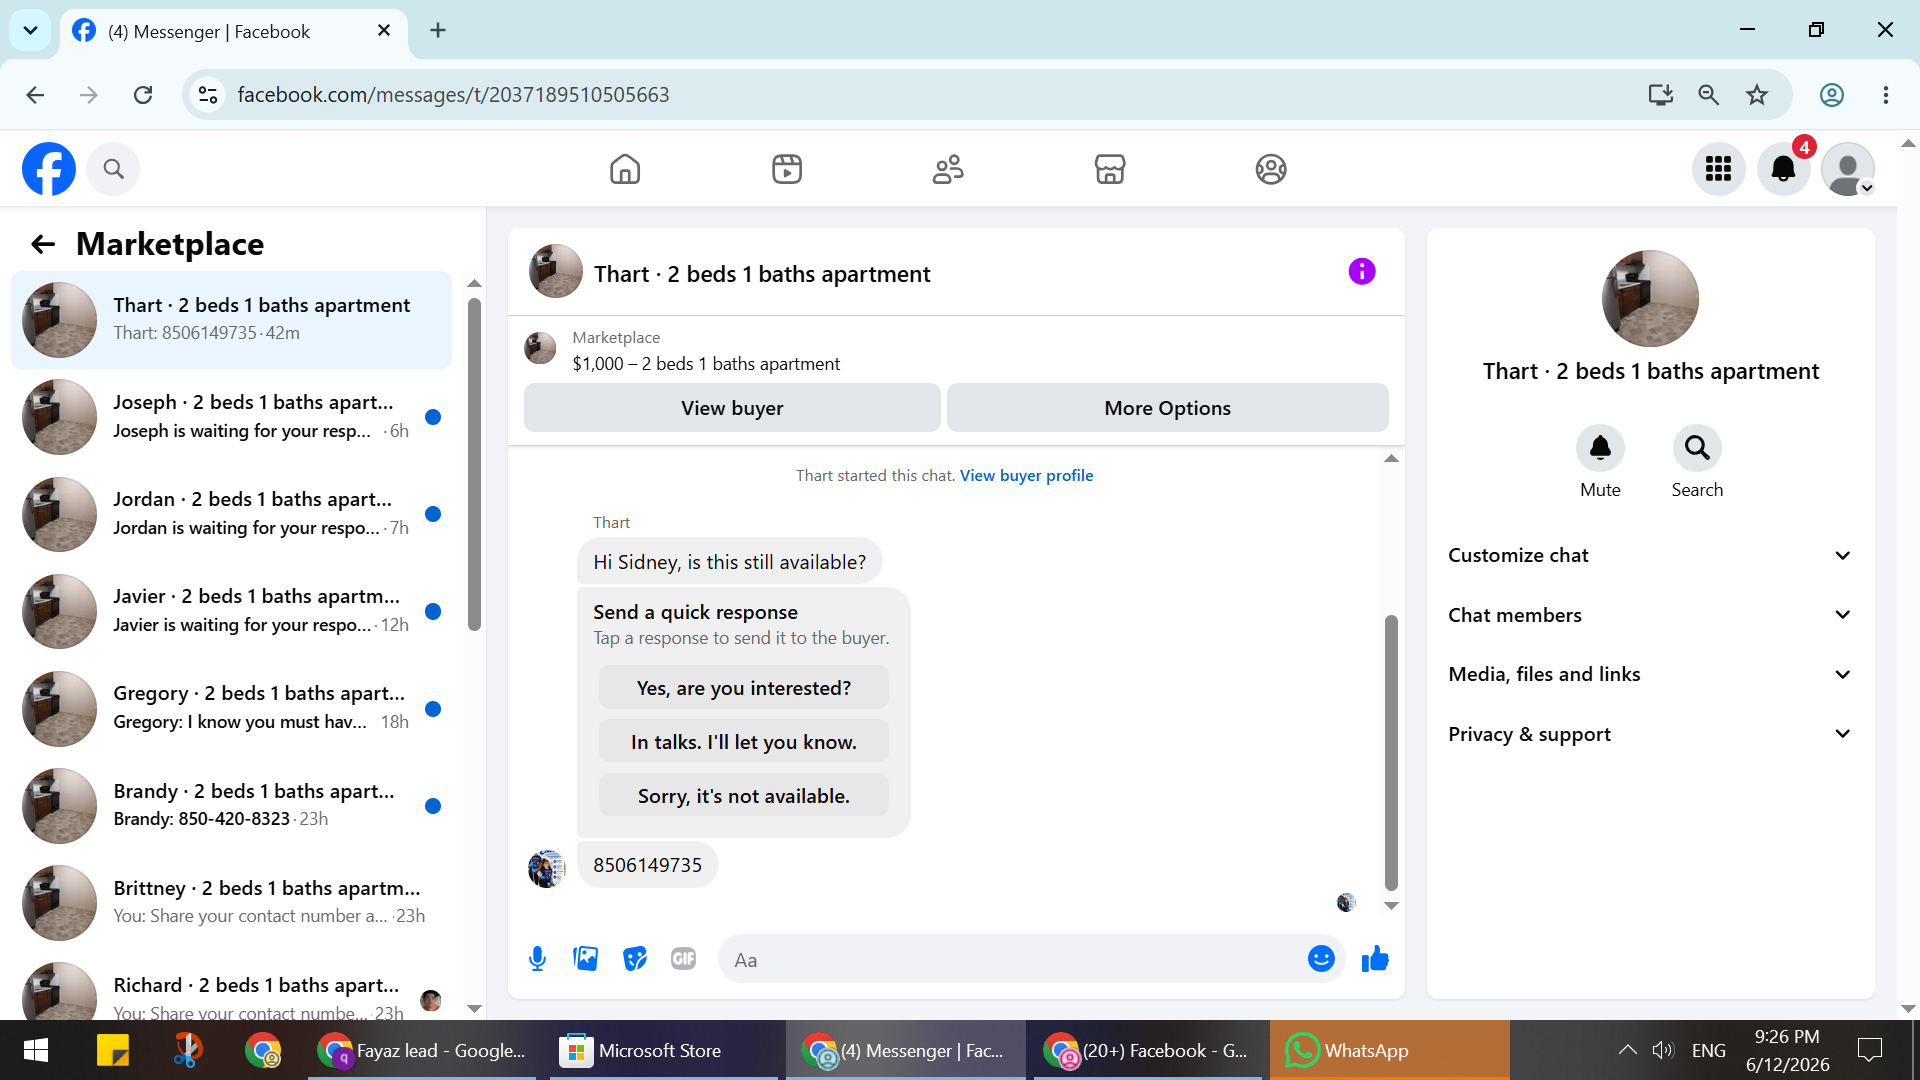Focus the Aa message input field

1010,960
